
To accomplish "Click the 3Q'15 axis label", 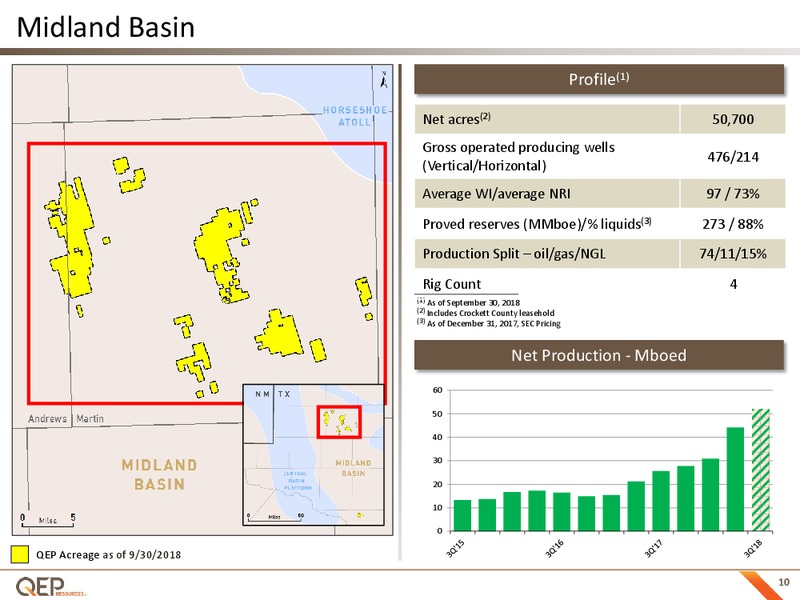I will (x=456, y=548).
